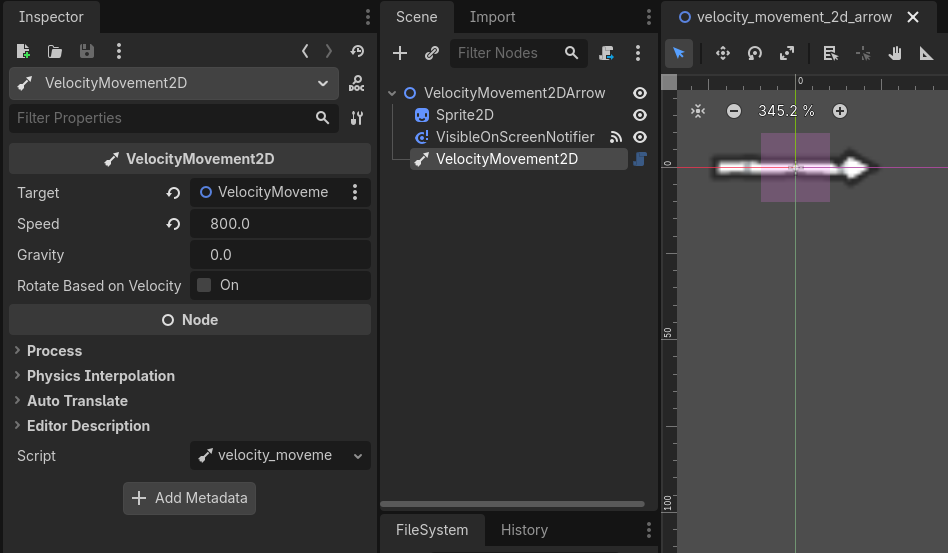Switch to the Inspector tab
Image resolution: width=948 pixels, height=553 pixels.
pos(51,17)
